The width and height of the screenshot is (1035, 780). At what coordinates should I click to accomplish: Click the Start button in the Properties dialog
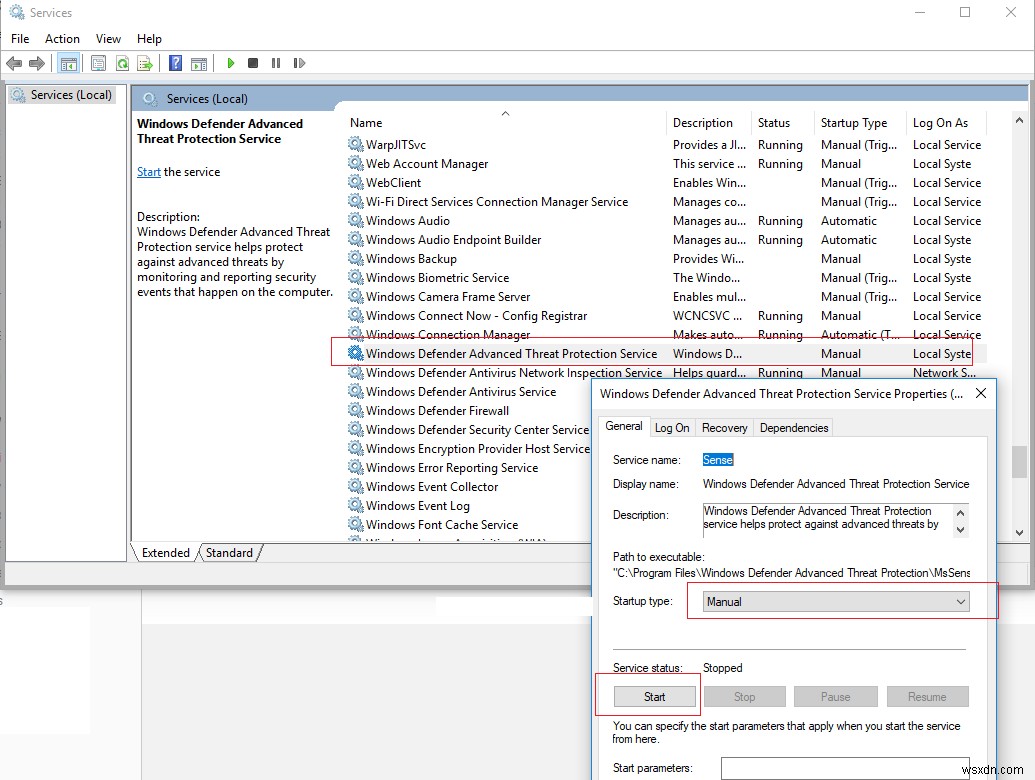click(653, 696)
